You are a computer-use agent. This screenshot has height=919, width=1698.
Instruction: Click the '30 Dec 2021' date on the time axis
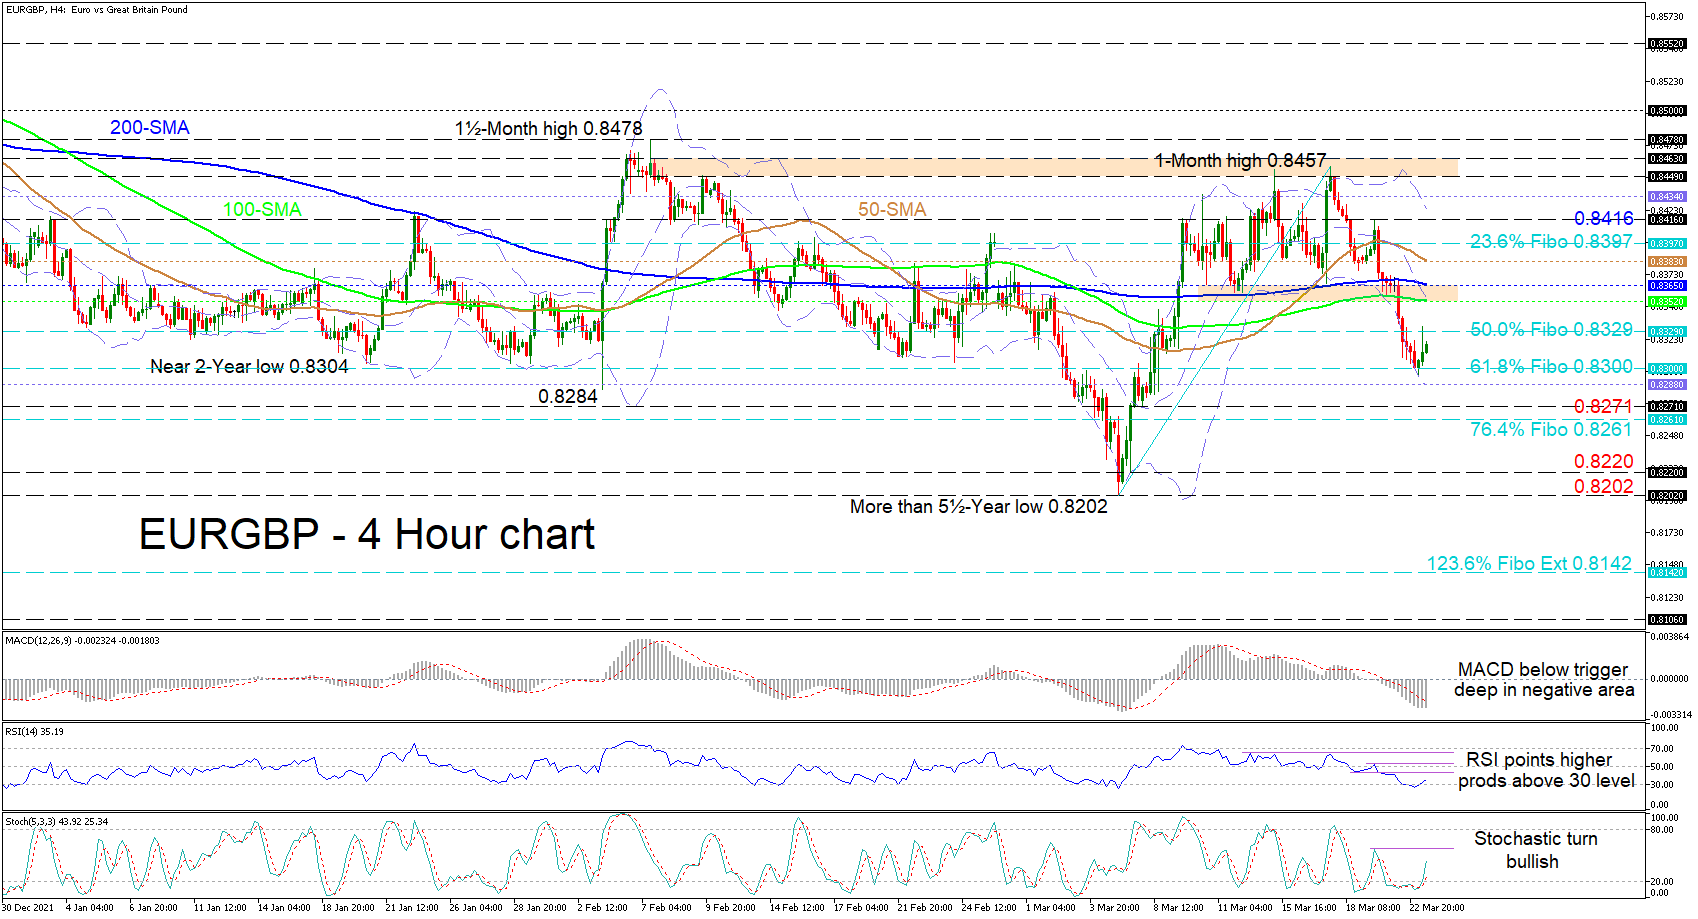28,908
